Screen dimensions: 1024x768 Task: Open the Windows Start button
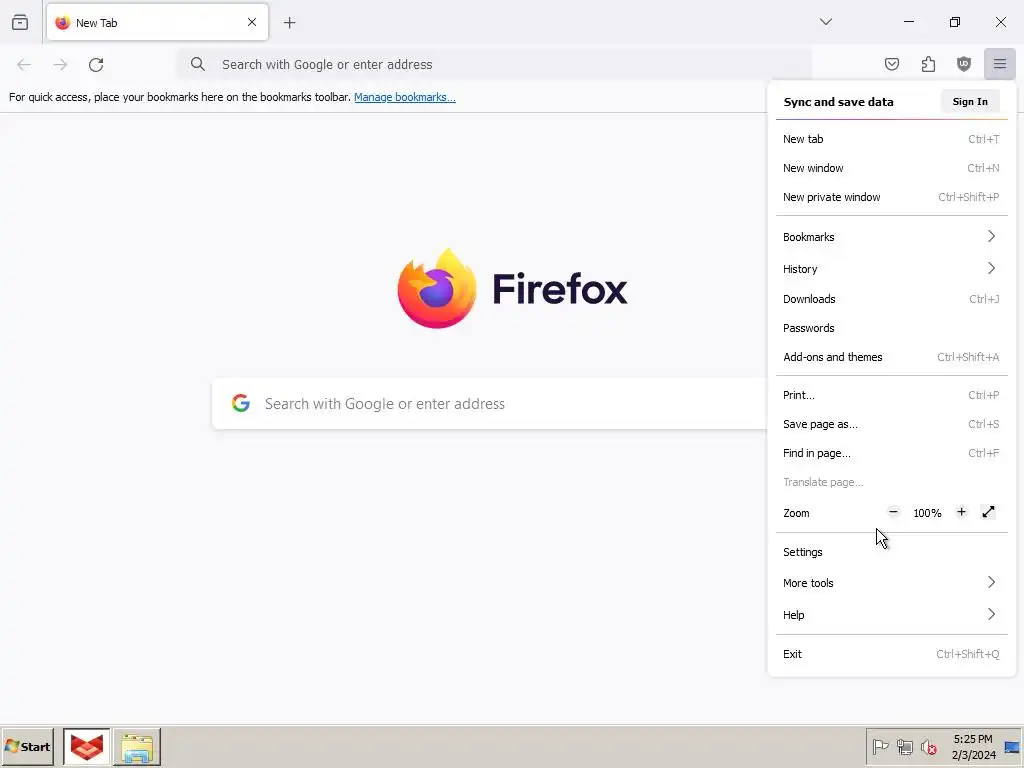[x=27, y=746]
